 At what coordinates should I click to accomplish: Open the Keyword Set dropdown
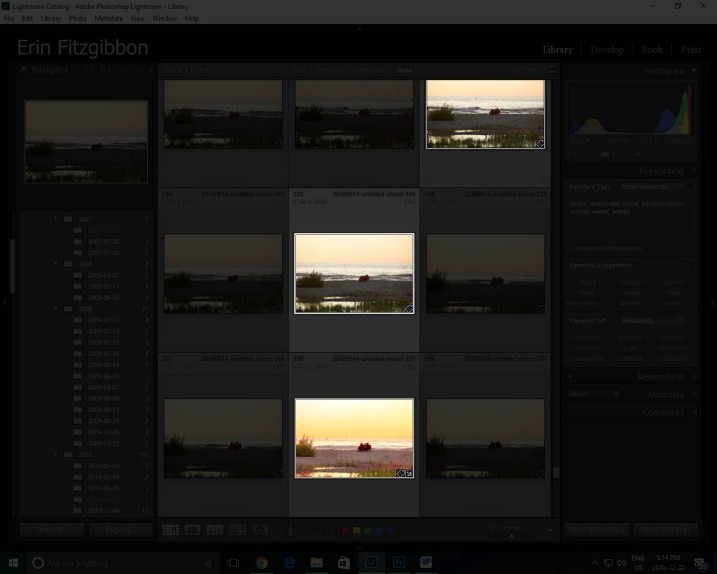tap(652, 321)
